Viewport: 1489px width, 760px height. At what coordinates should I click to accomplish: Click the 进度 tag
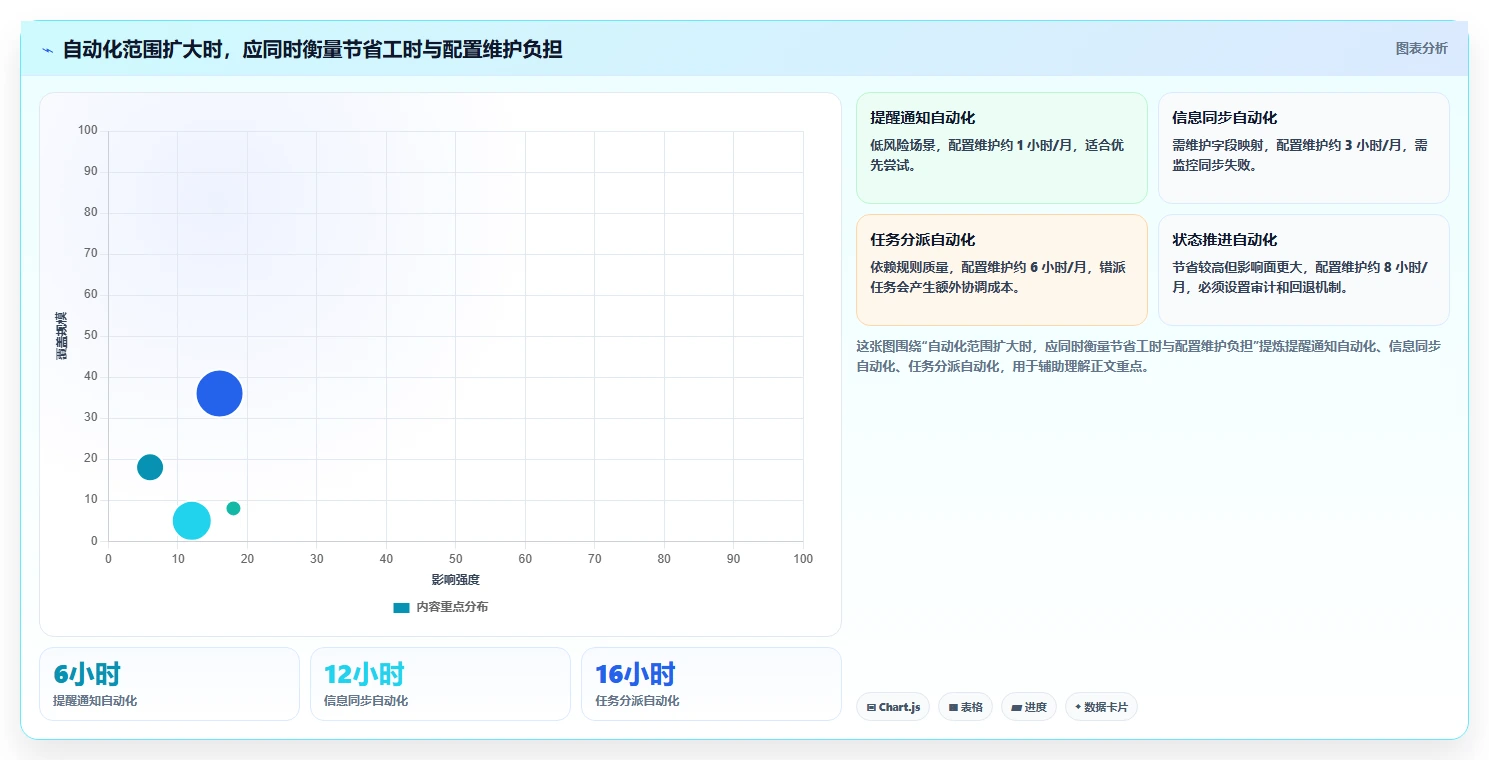click(1029, 707)
